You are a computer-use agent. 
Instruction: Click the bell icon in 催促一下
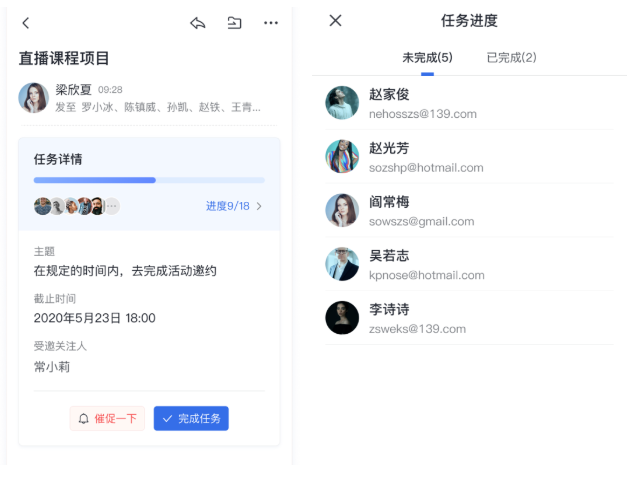84,419
